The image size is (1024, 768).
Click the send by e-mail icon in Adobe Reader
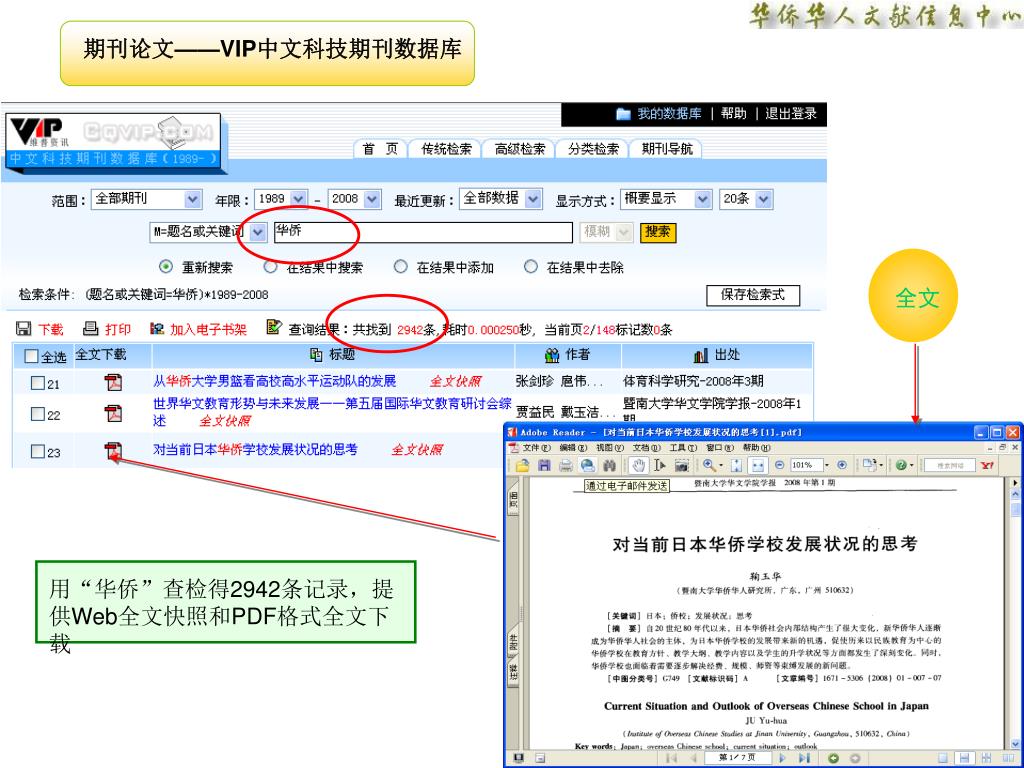587,465
